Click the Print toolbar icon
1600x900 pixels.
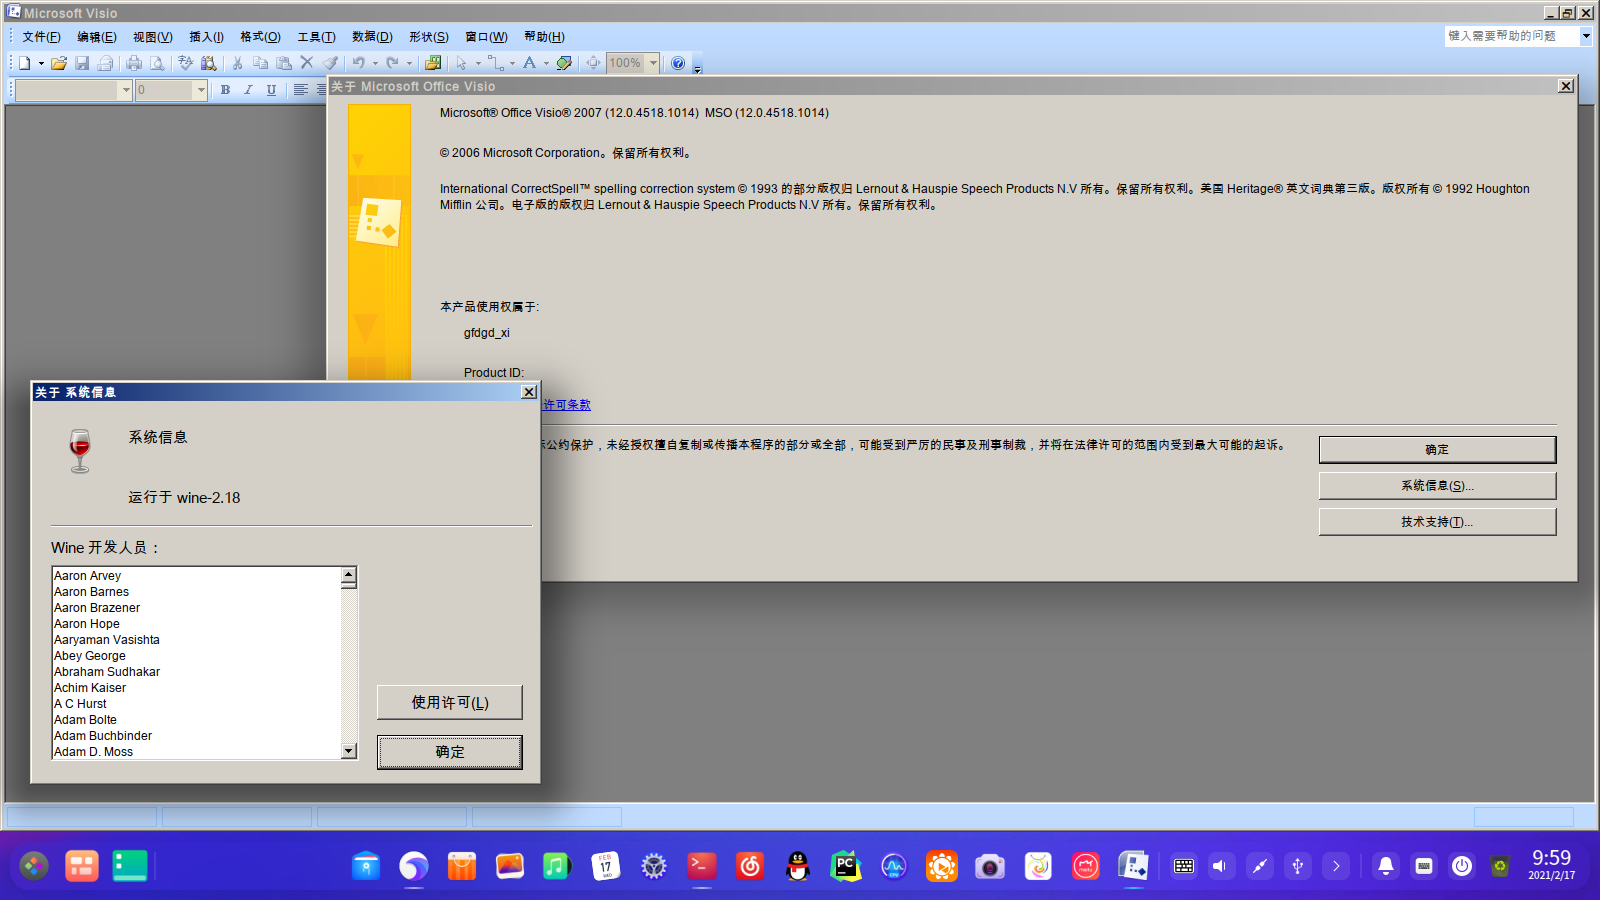(134, 63)
